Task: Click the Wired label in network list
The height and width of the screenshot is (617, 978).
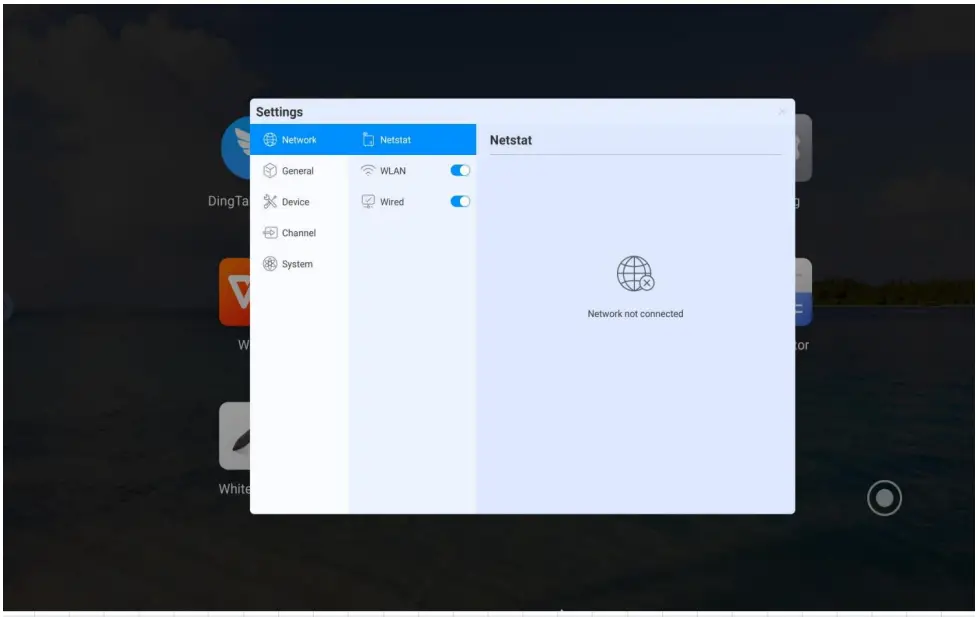Action: pos(392,202)
